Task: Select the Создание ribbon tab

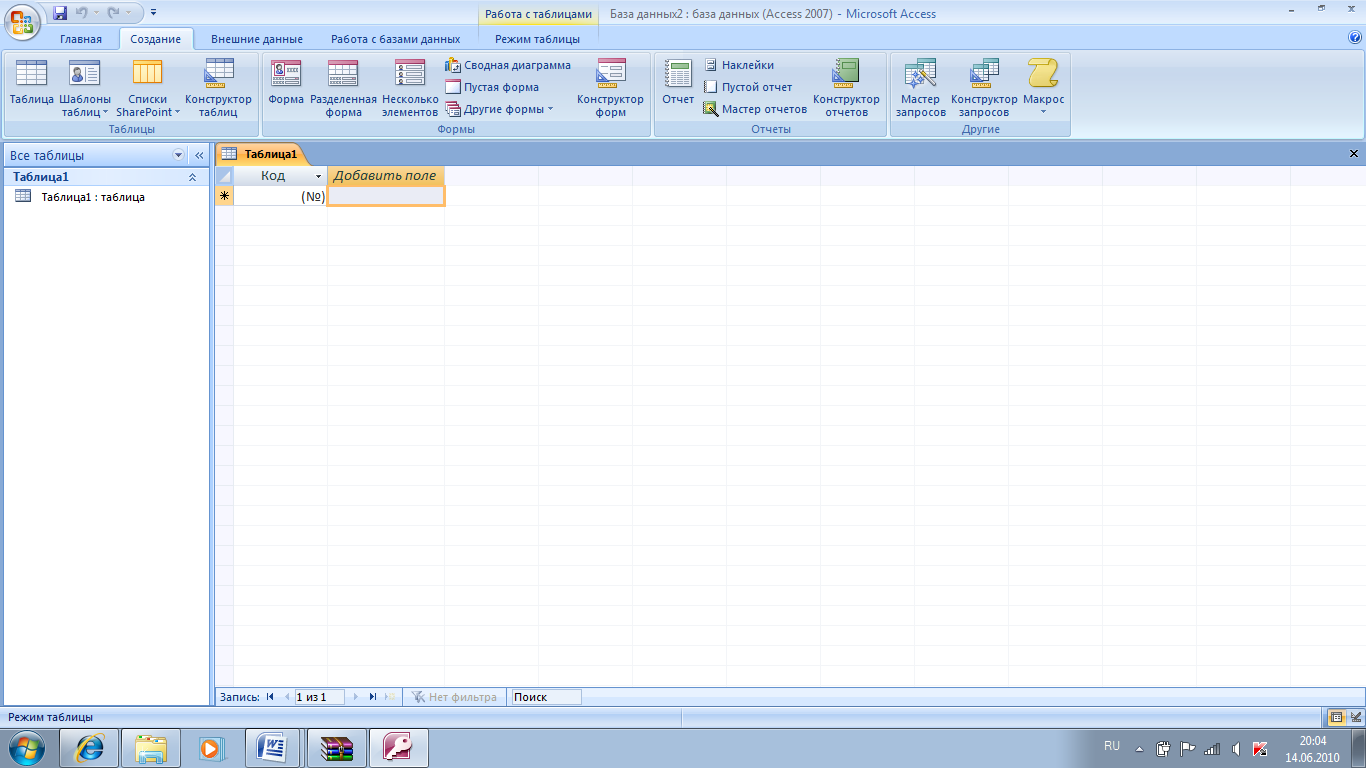Action: tap(156, 39)
